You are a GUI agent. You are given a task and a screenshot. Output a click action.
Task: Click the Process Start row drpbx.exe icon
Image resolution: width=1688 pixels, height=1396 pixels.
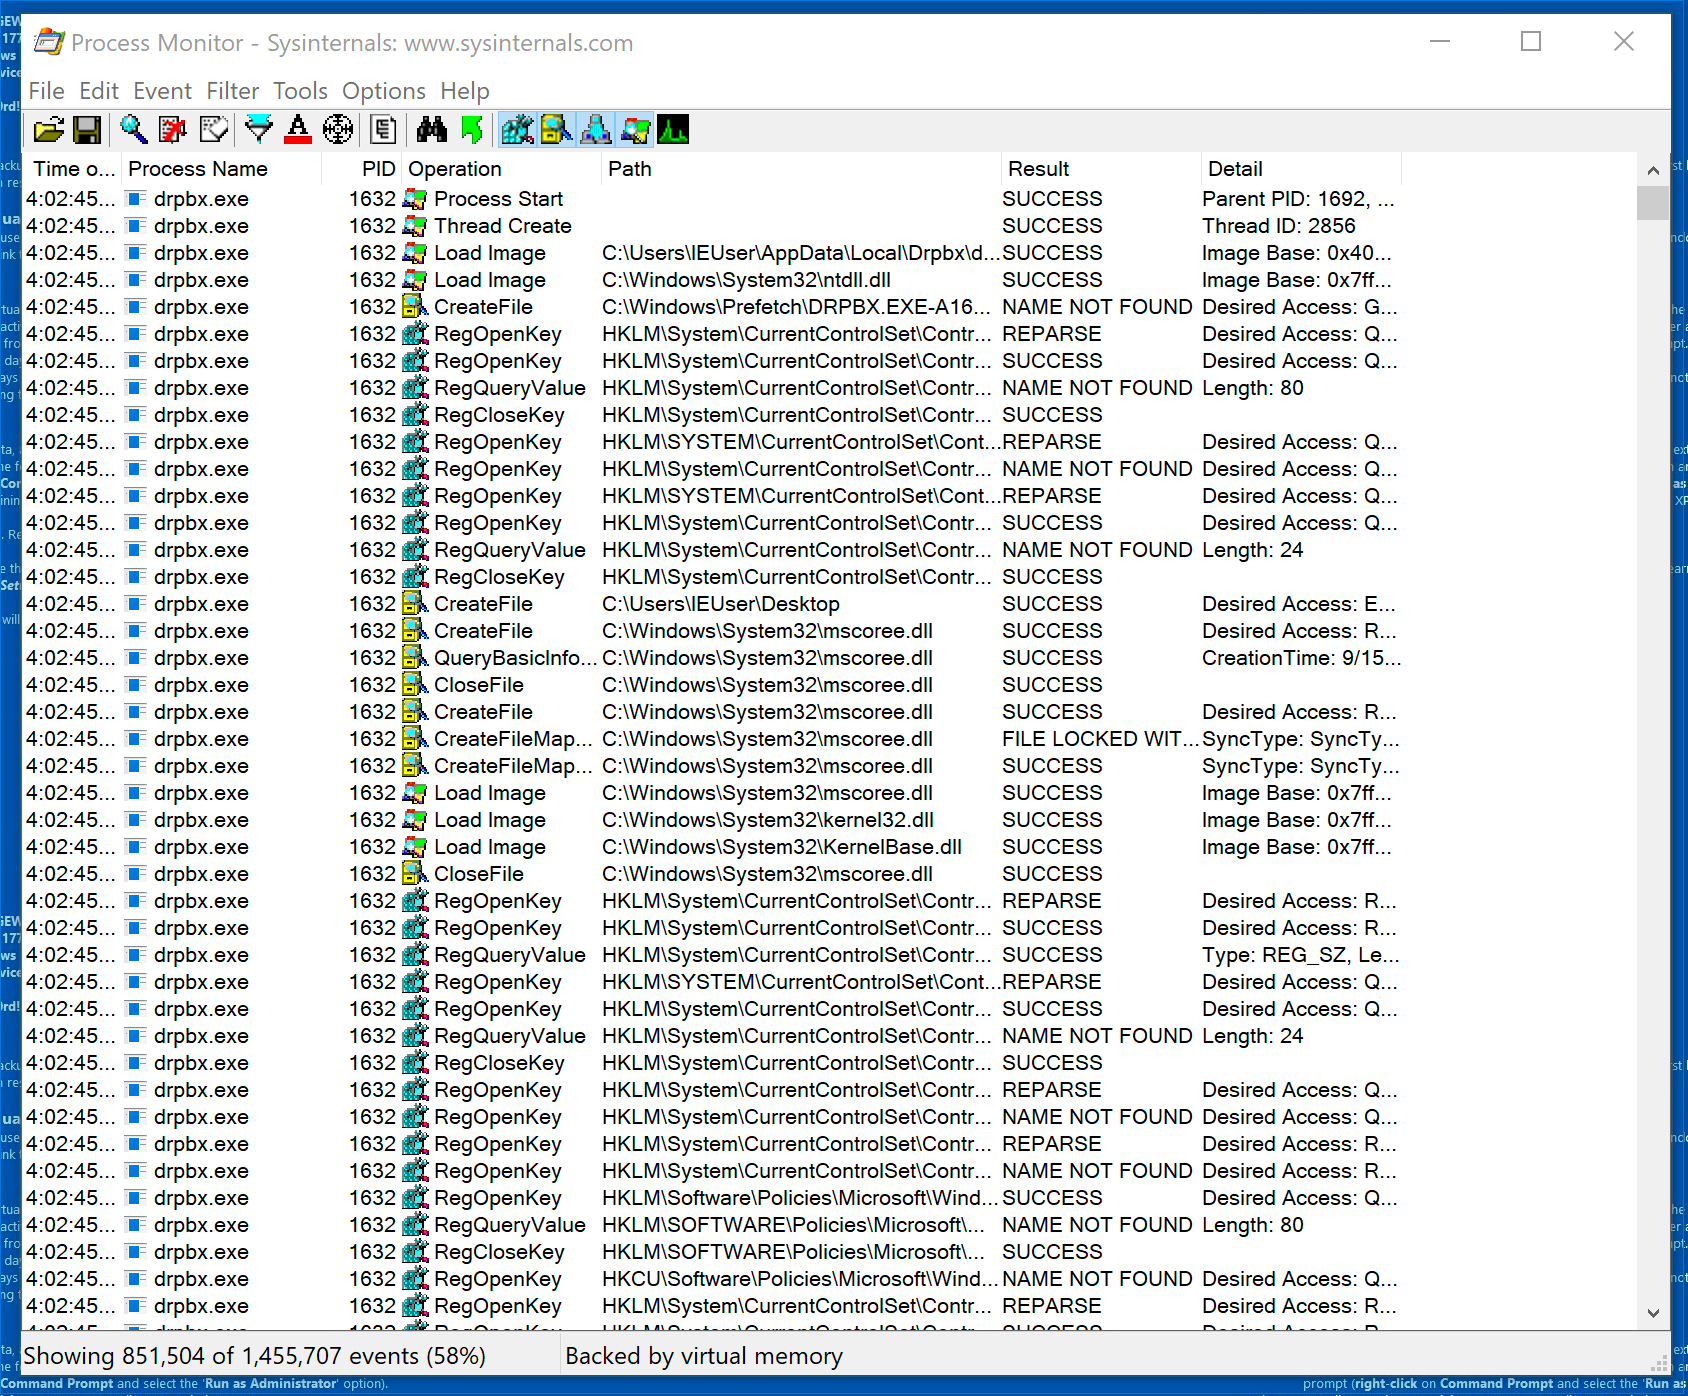(x=136, y=199)
